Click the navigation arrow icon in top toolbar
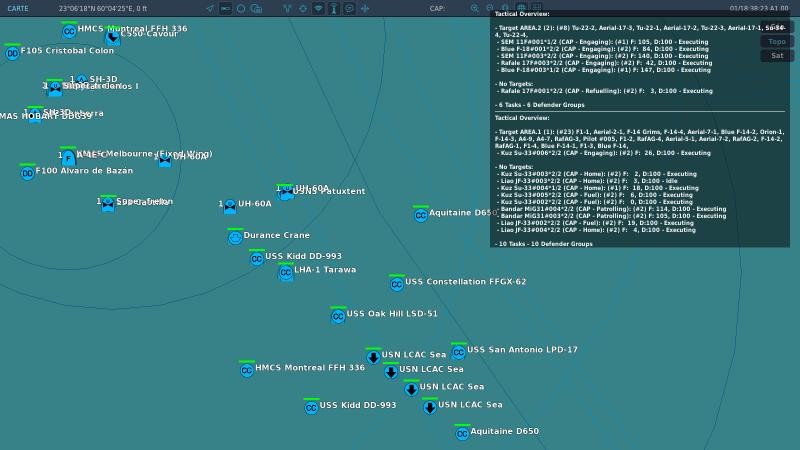800x450 pixels. 210,8
